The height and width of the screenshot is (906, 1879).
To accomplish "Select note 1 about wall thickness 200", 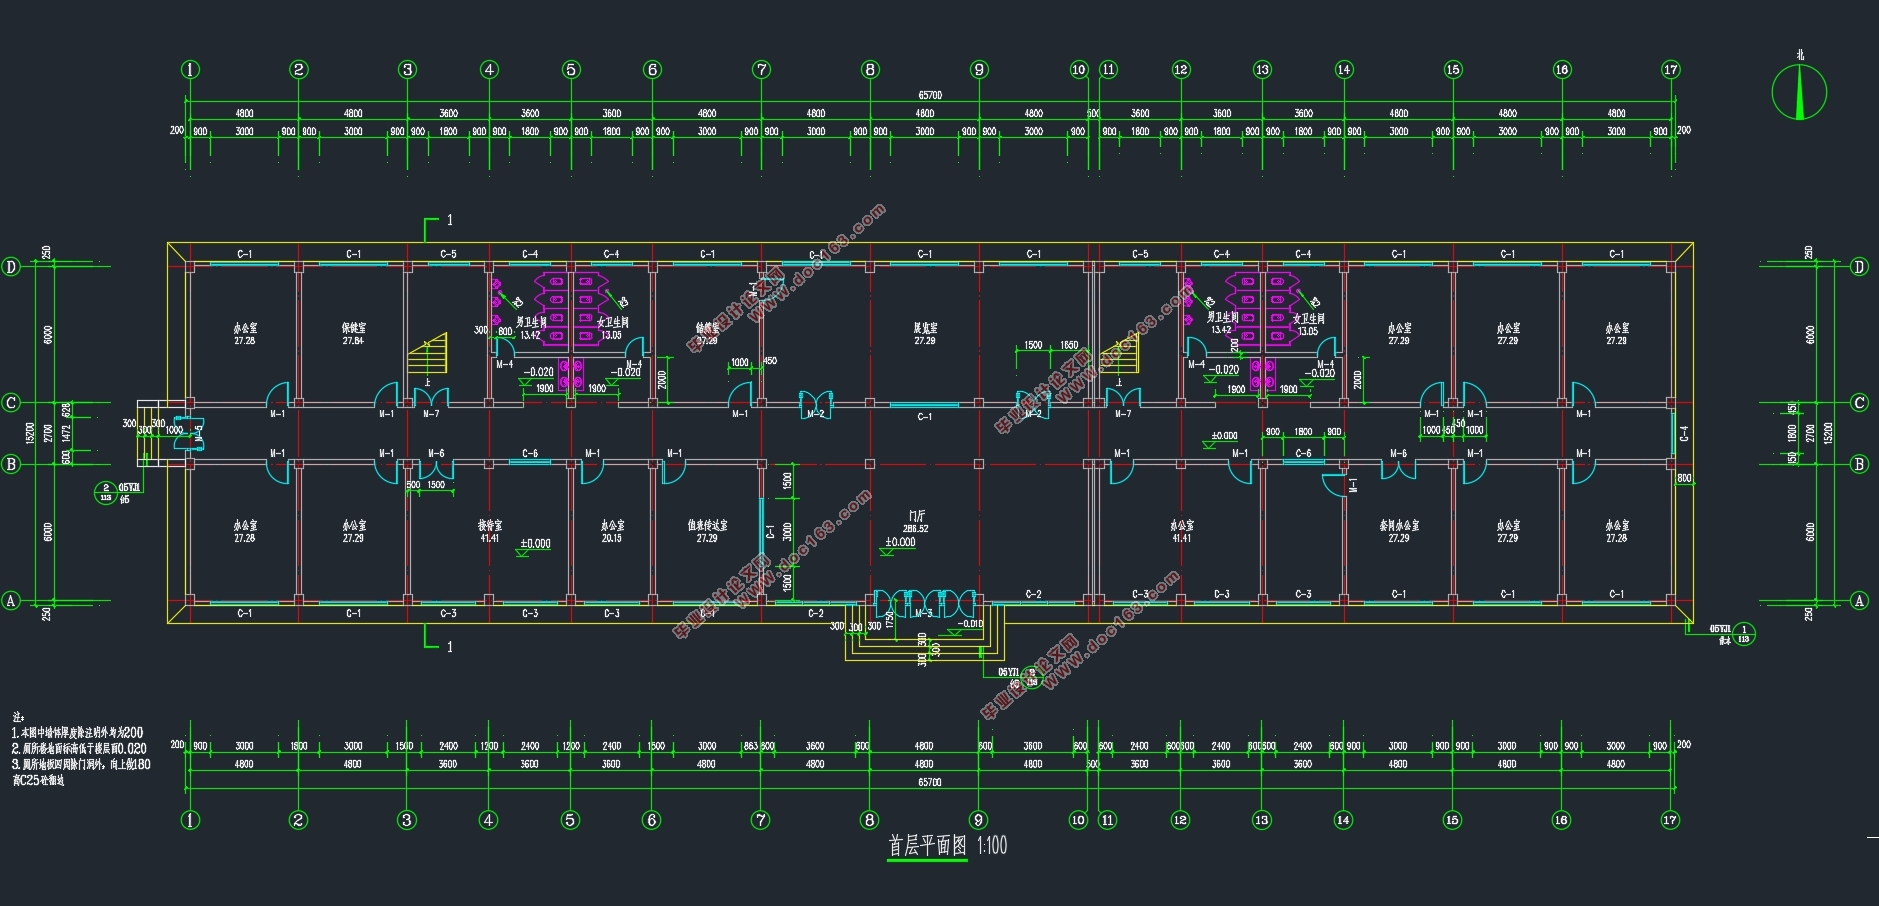I will click(77, 733).
